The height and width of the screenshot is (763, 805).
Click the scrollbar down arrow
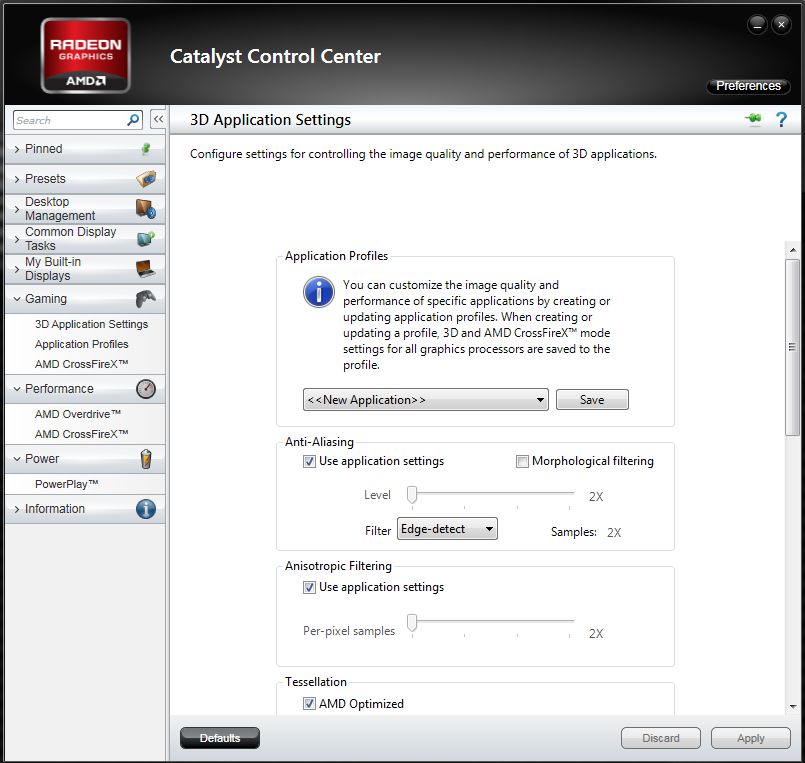pos(793,707)
